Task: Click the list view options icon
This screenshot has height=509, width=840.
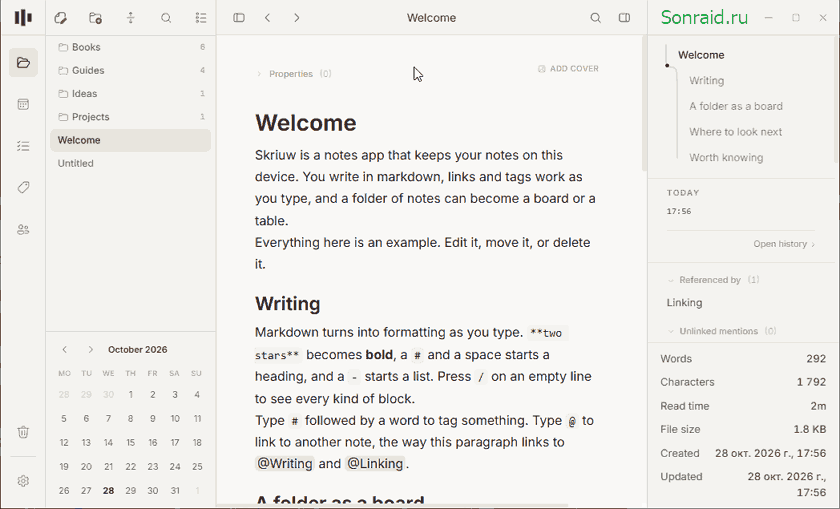Action: (x=201, y=18)
